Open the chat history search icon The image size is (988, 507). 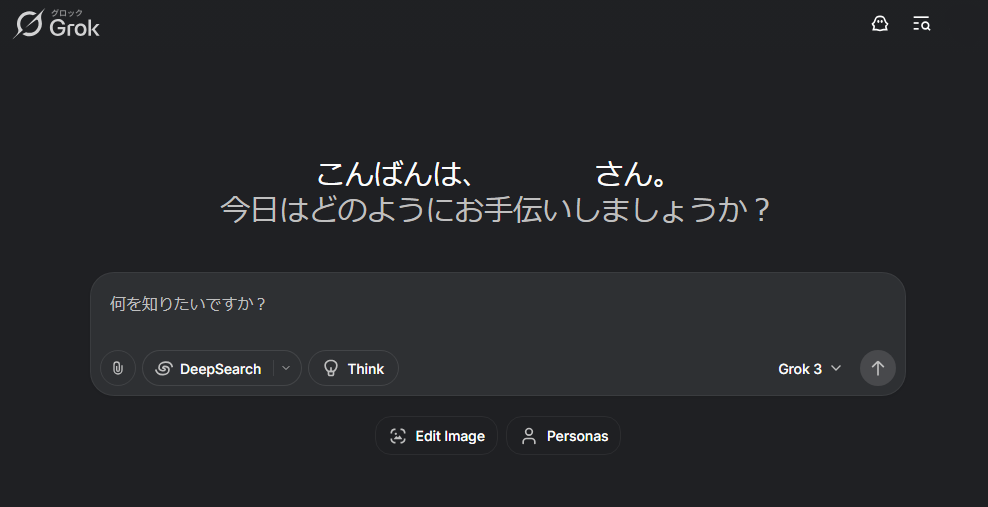[x=921, y=24]
